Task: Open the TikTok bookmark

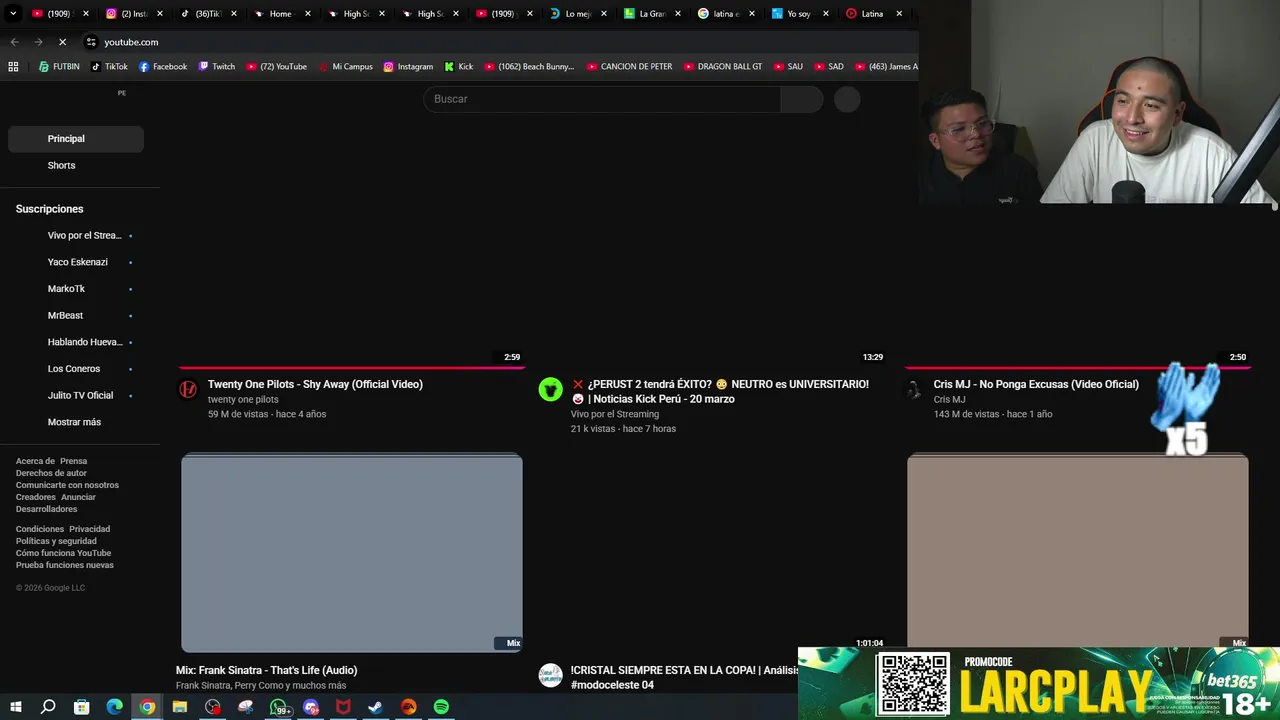Action: 109,67
